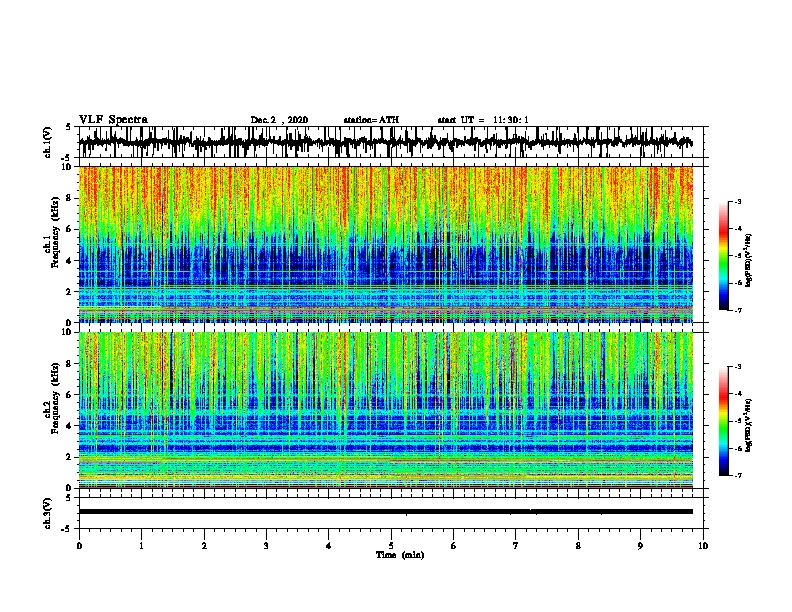
Task: Click the '-7' label on ch.2 color bar
Action: point(738,476)
